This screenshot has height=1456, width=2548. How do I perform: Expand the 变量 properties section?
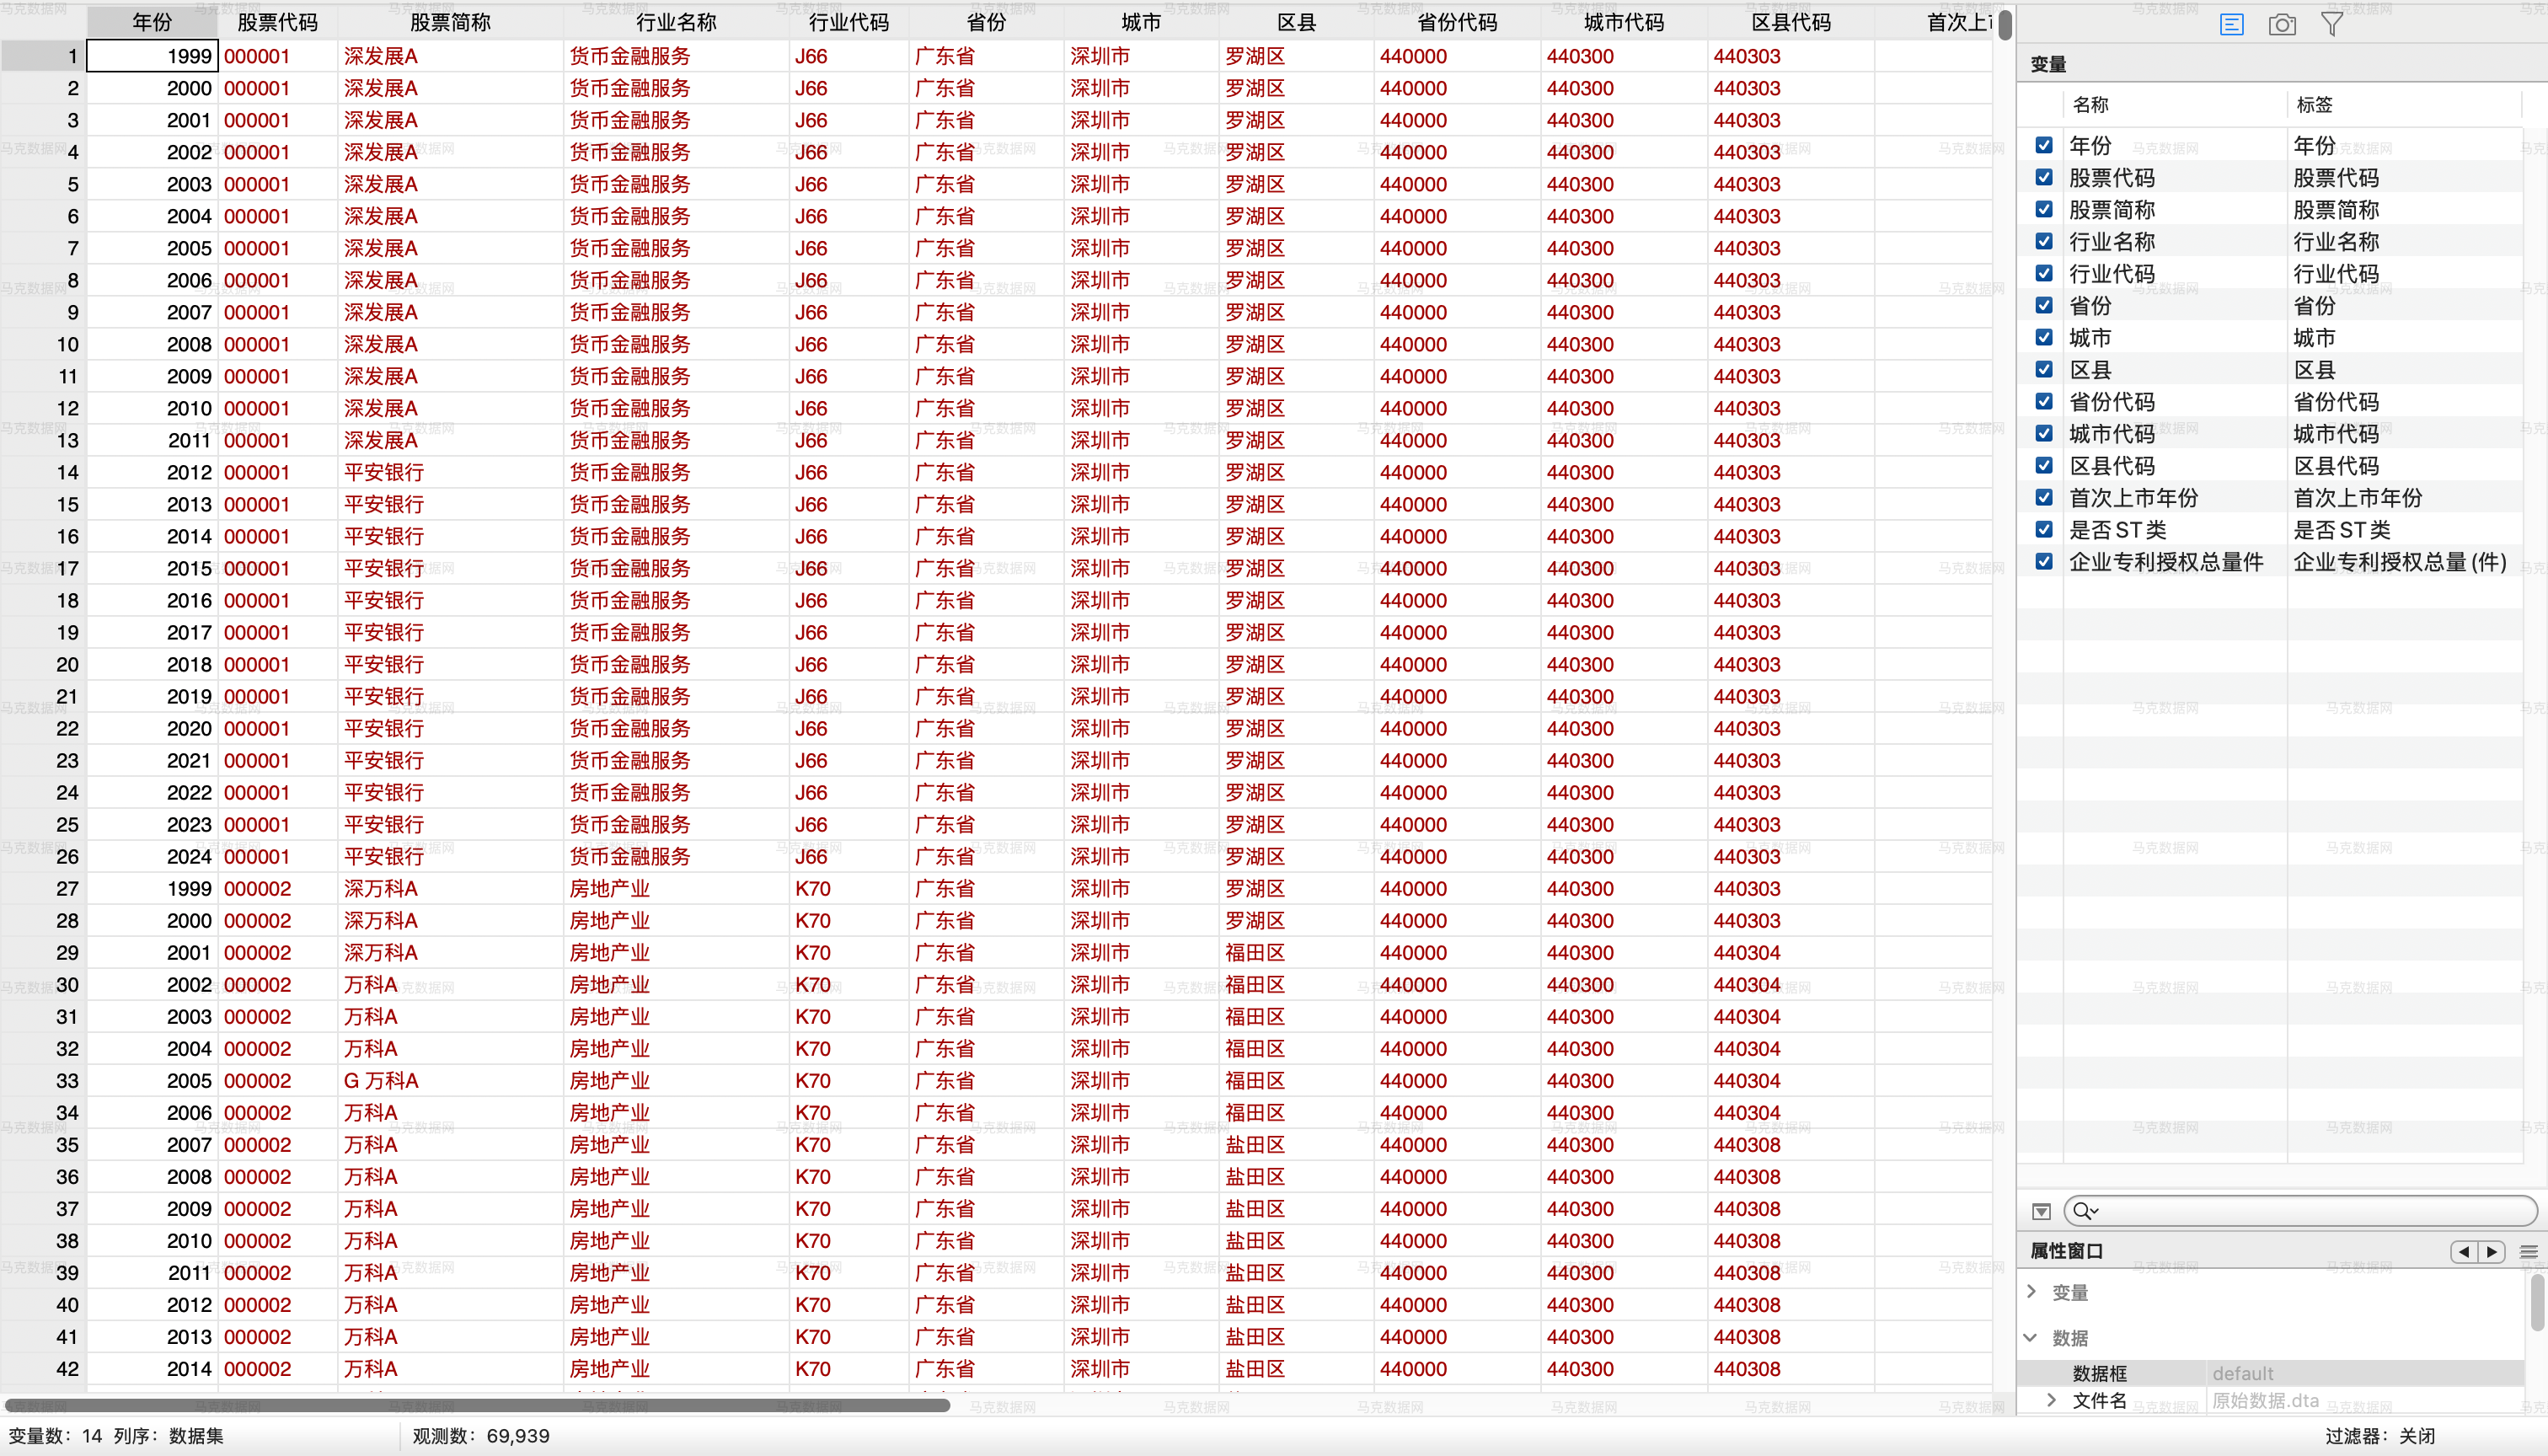click(2032, 1291)
